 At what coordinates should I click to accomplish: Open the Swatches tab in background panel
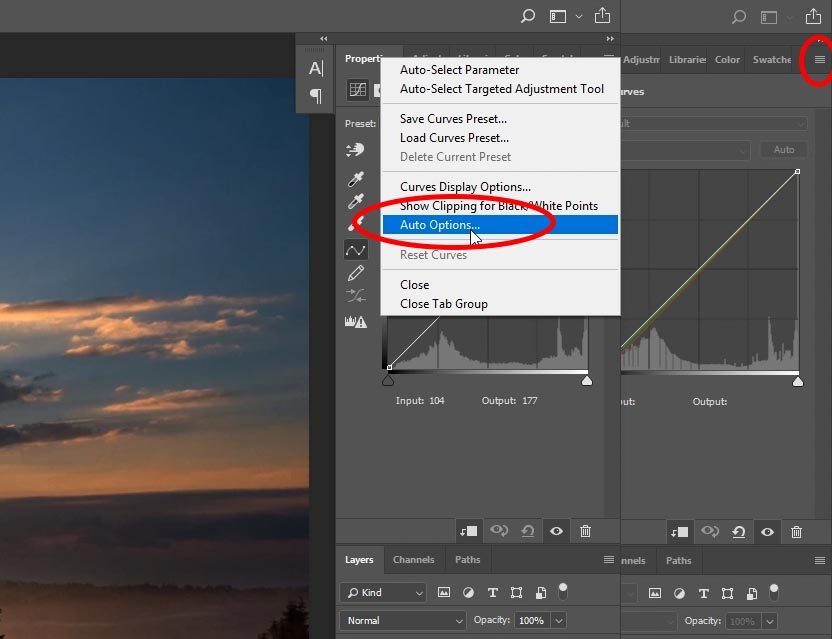tap(772, 59)
